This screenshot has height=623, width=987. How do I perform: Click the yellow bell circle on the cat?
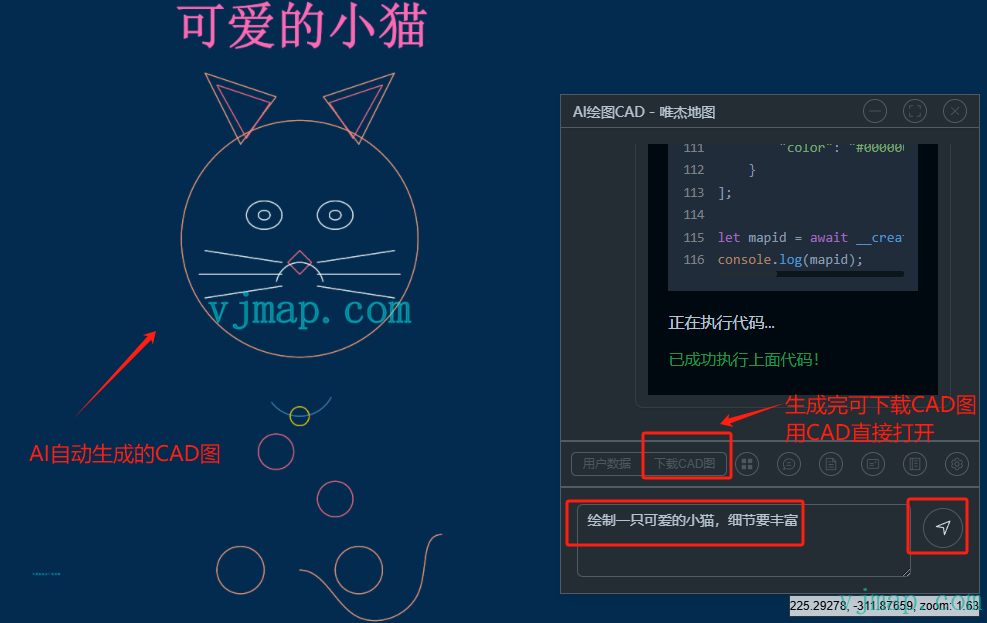click(299, 416)
